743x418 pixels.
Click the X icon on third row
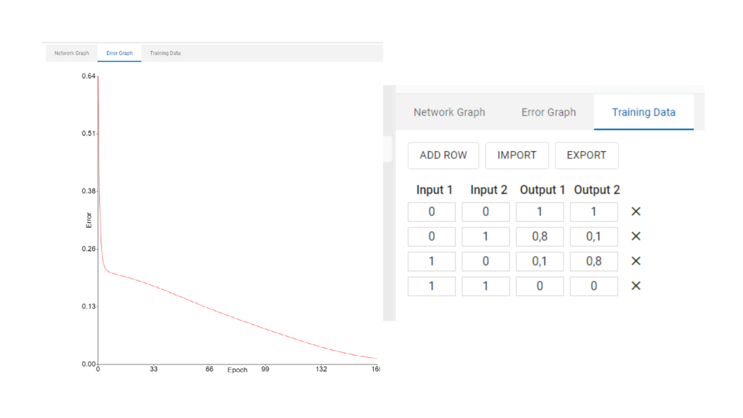coord(636,261)
